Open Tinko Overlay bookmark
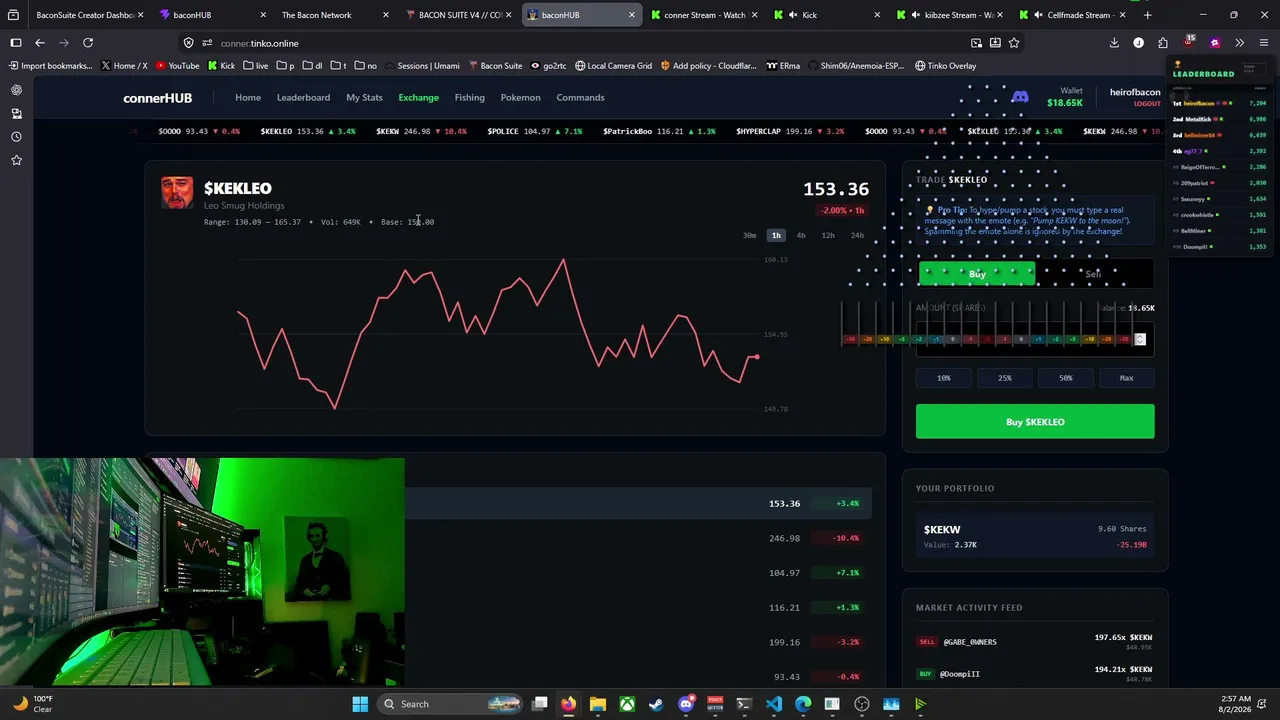 [945, 66]
